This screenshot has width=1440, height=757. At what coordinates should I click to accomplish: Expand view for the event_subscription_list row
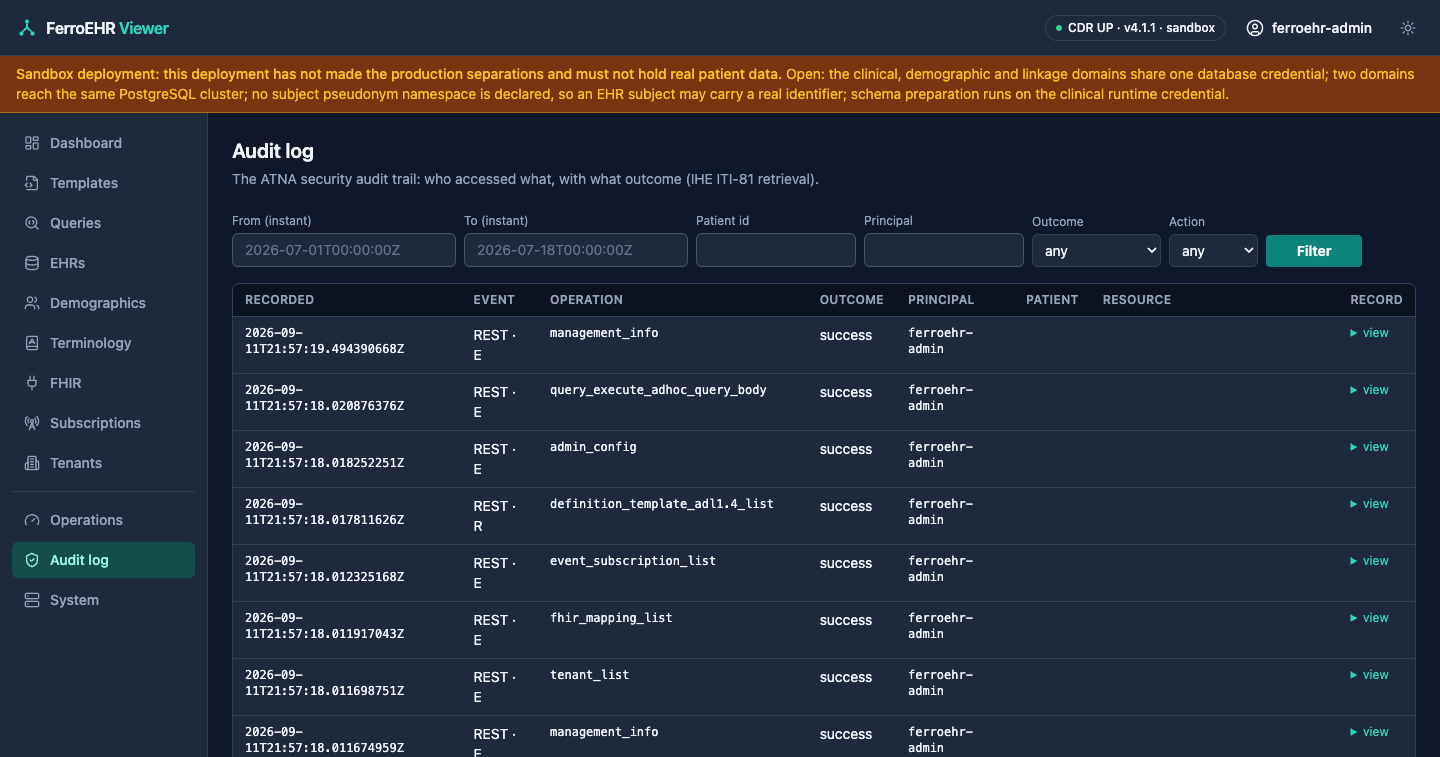tap(1369, 561)
